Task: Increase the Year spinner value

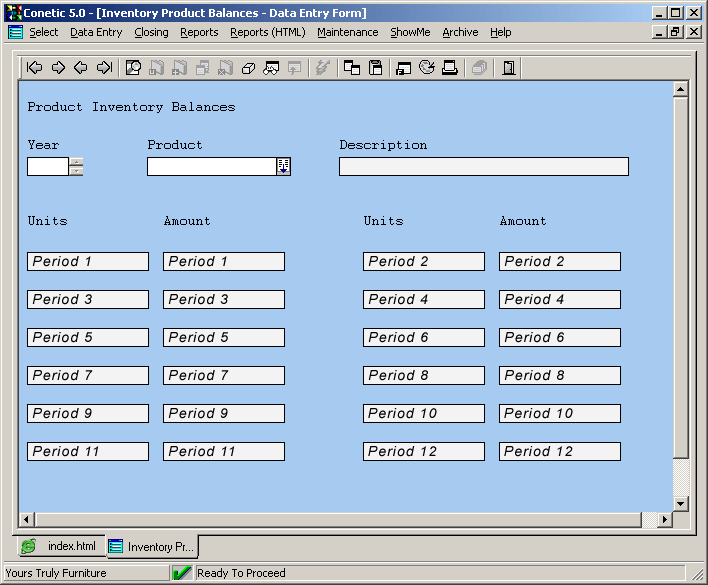Action: pyautogui.click(x=76, y=162)
